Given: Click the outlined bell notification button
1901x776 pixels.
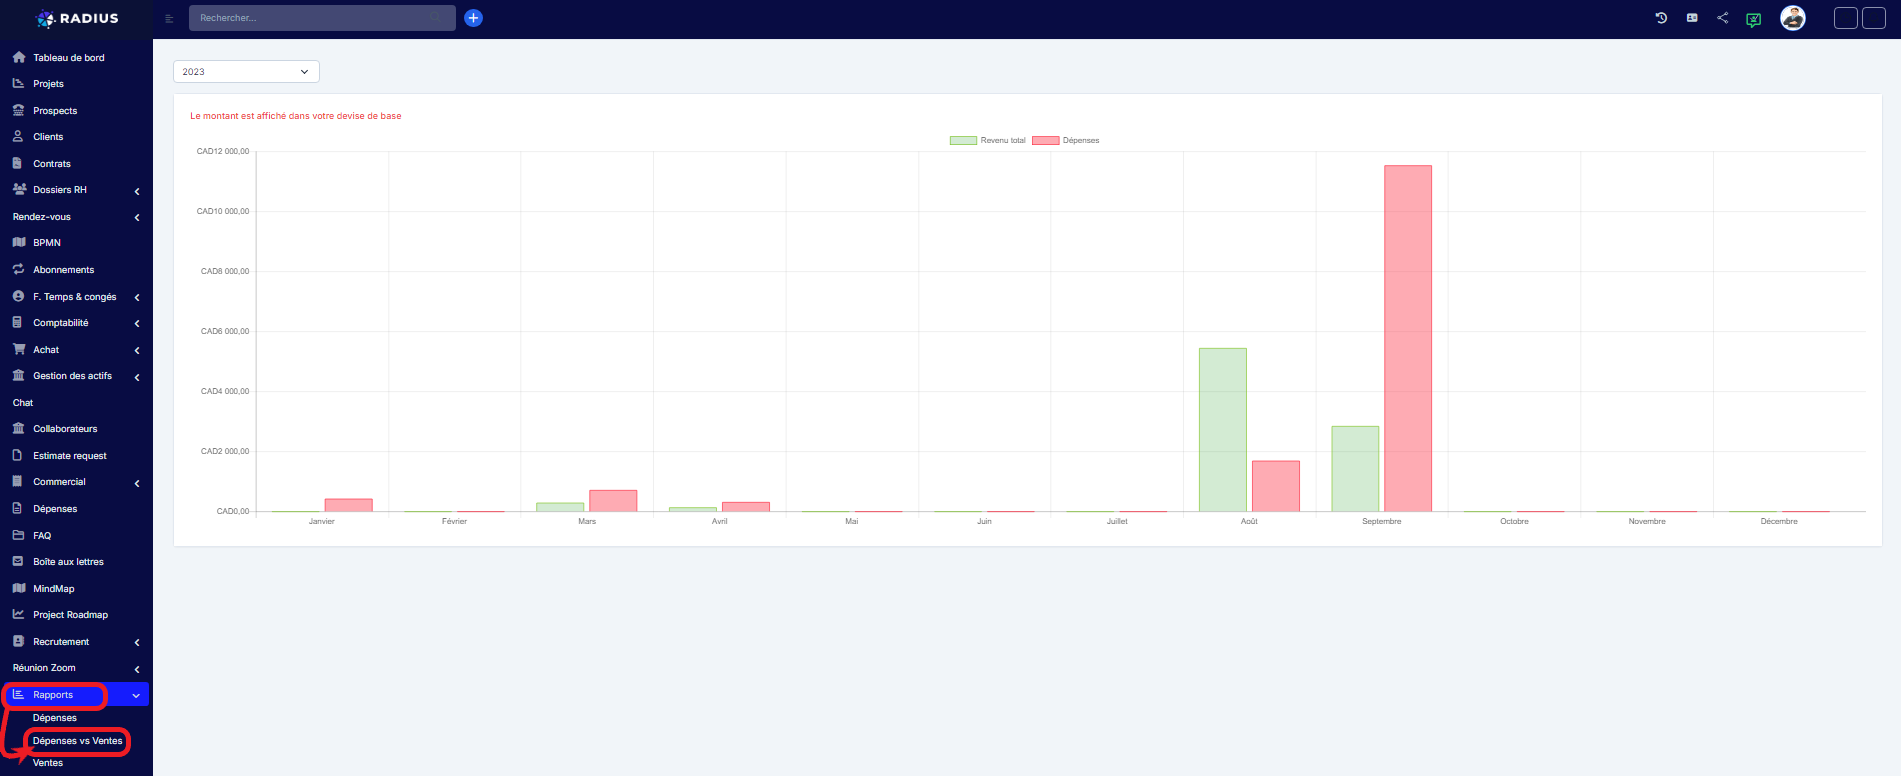Looking at the screenshot, I should coord(1874,18).
